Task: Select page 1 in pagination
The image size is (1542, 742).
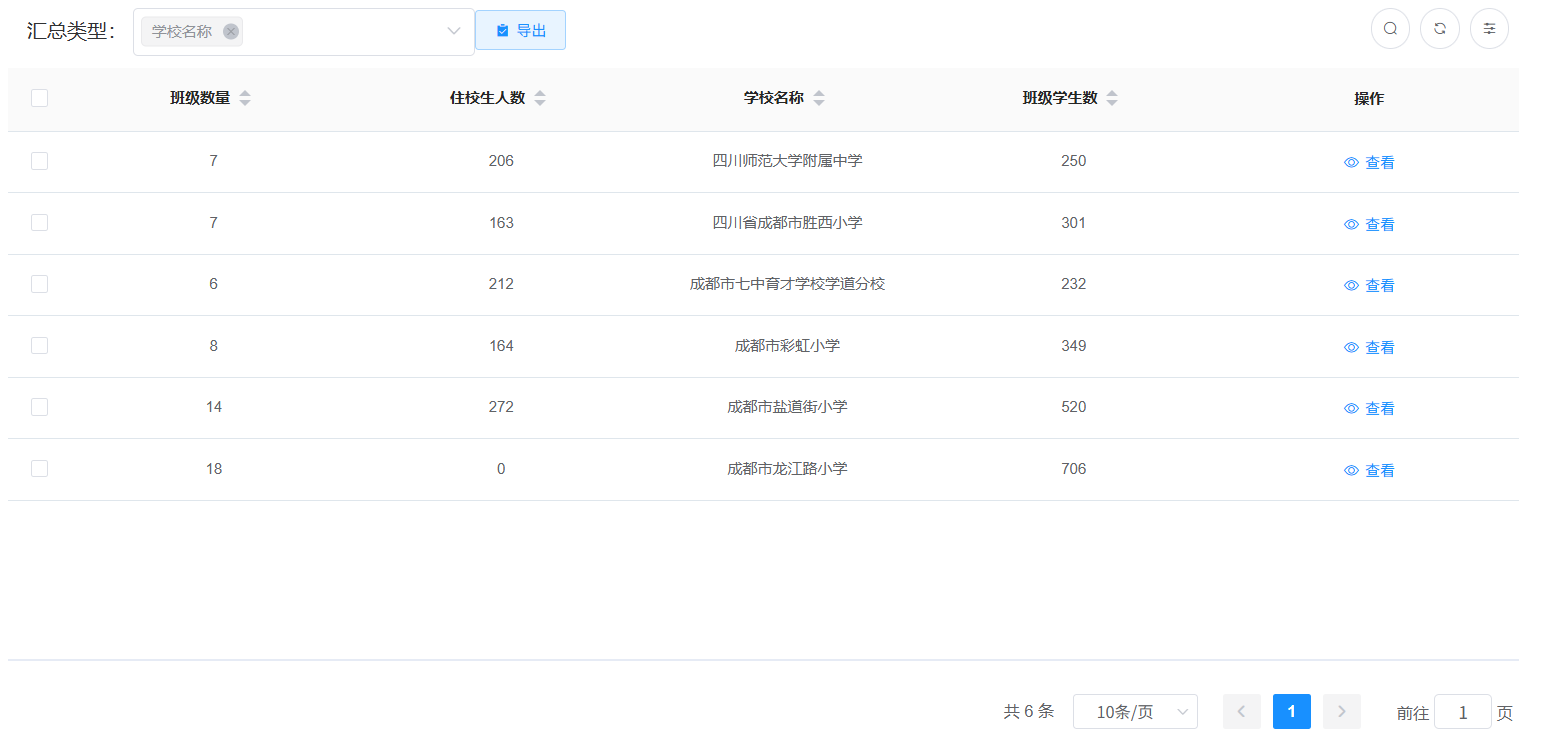Action: tap(1291, 712)
